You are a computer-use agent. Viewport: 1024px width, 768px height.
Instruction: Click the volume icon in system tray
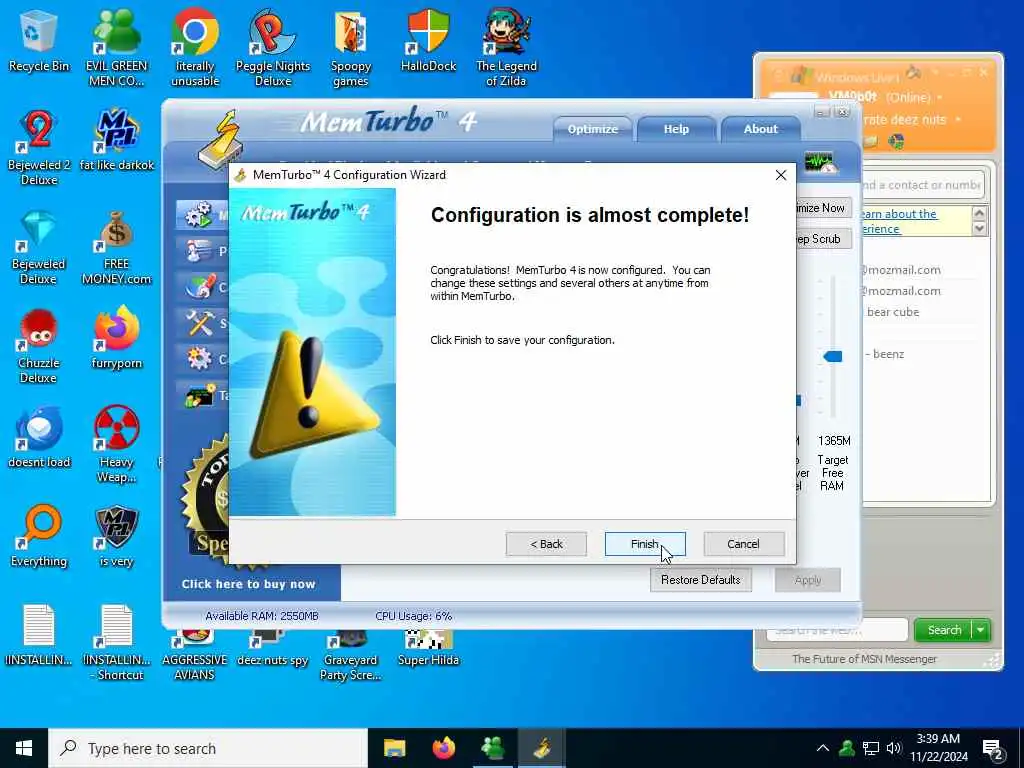[893, 748]
